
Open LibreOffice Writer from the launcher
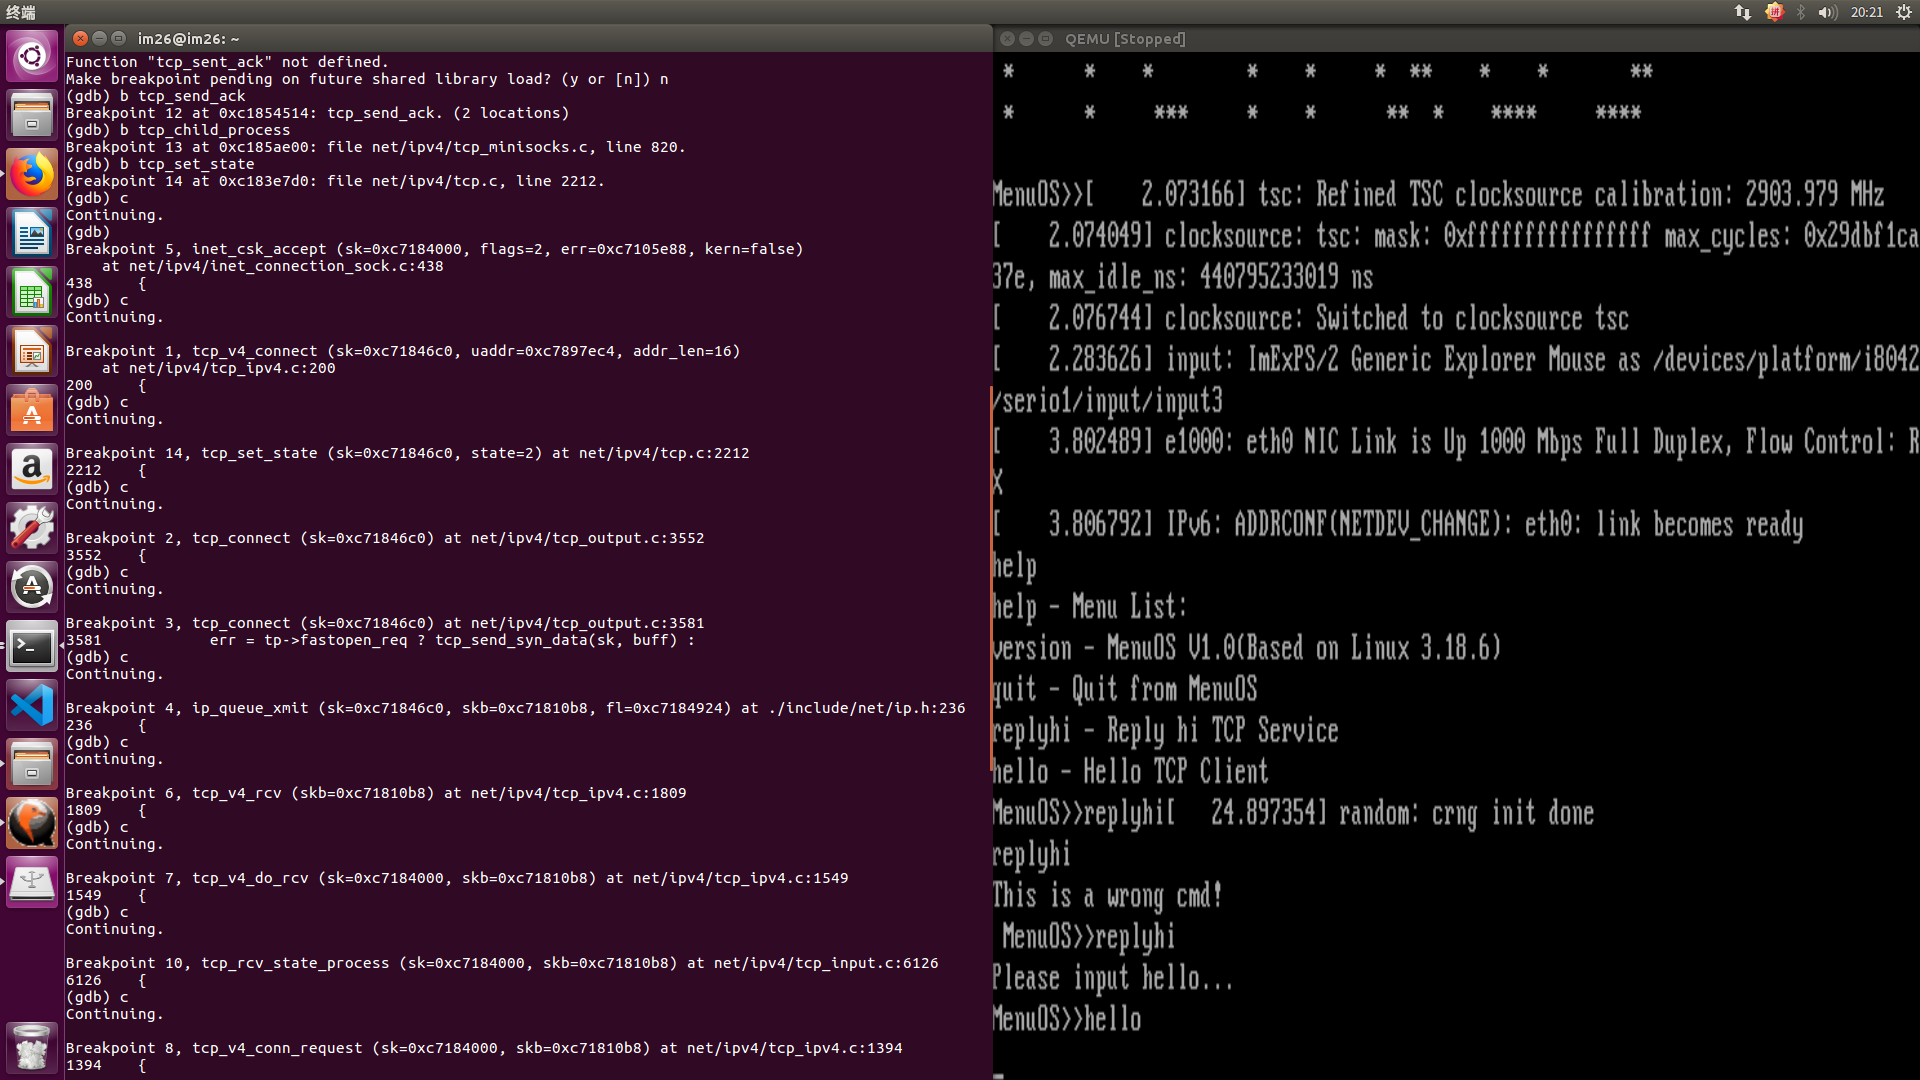coord(32,234)
